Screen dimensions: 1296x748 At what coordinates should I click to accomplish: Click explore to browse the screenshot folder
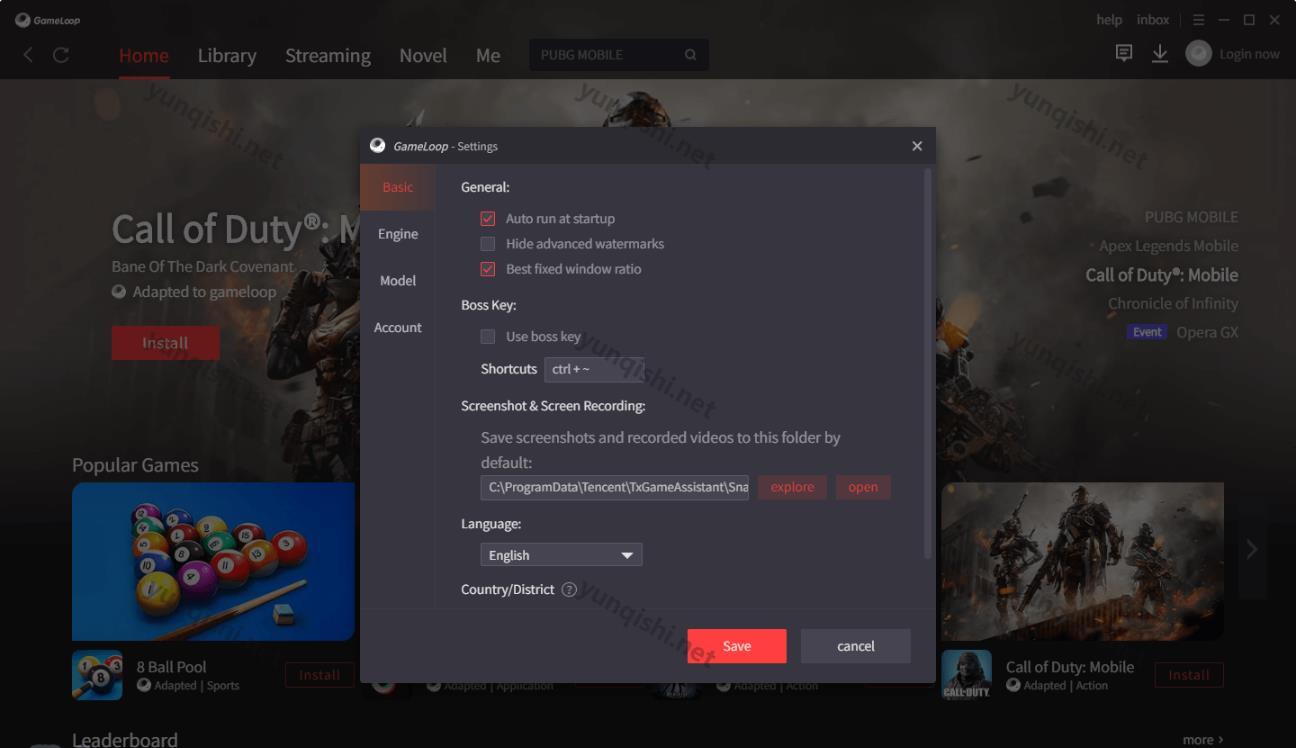coord(792,487)
